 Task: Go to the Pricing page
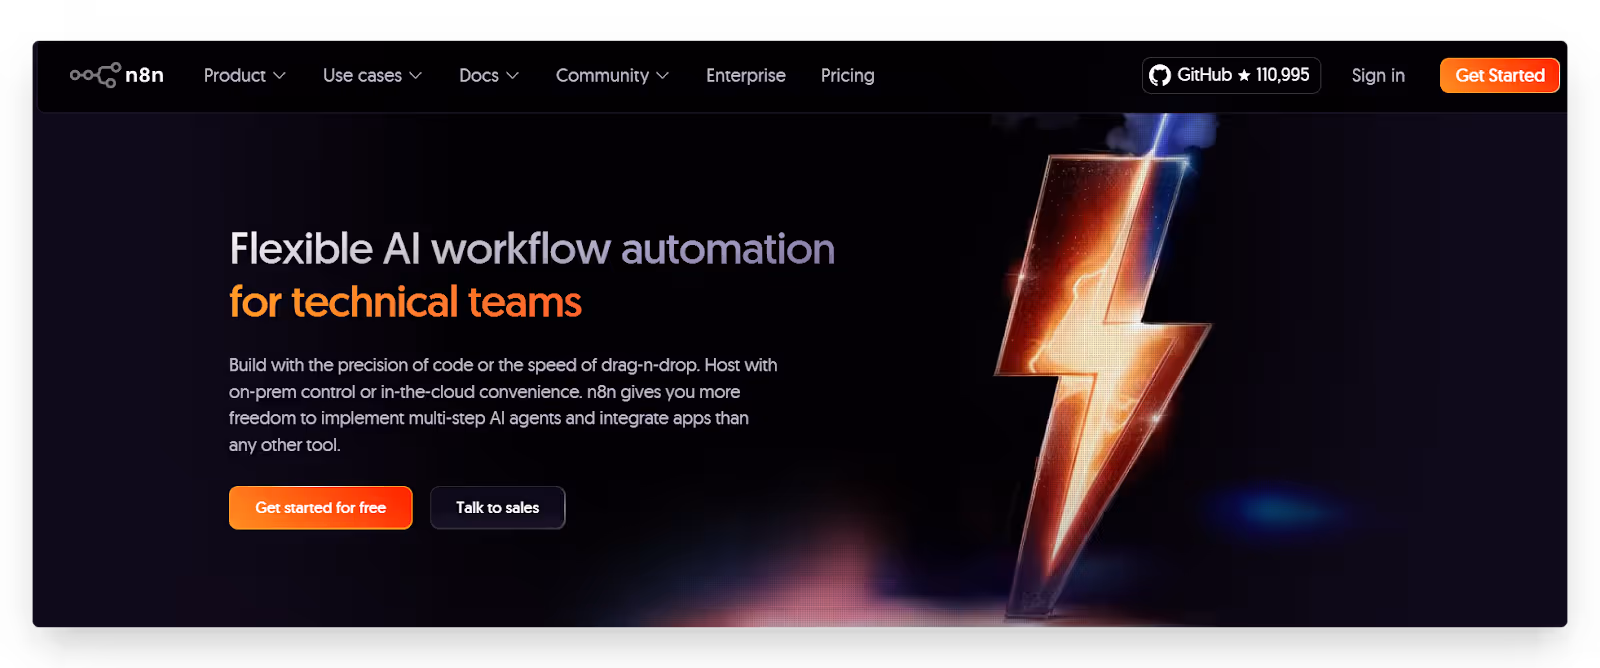848,75
